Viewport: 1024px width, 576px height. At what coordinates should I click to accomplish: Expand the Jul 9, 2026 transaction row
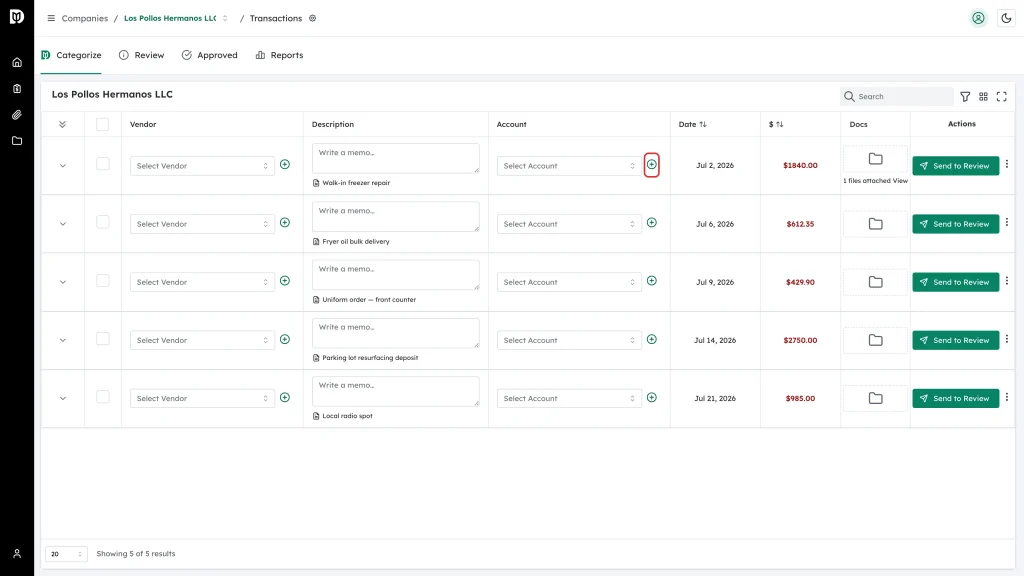pyautogui.click(x=63, y=282)
